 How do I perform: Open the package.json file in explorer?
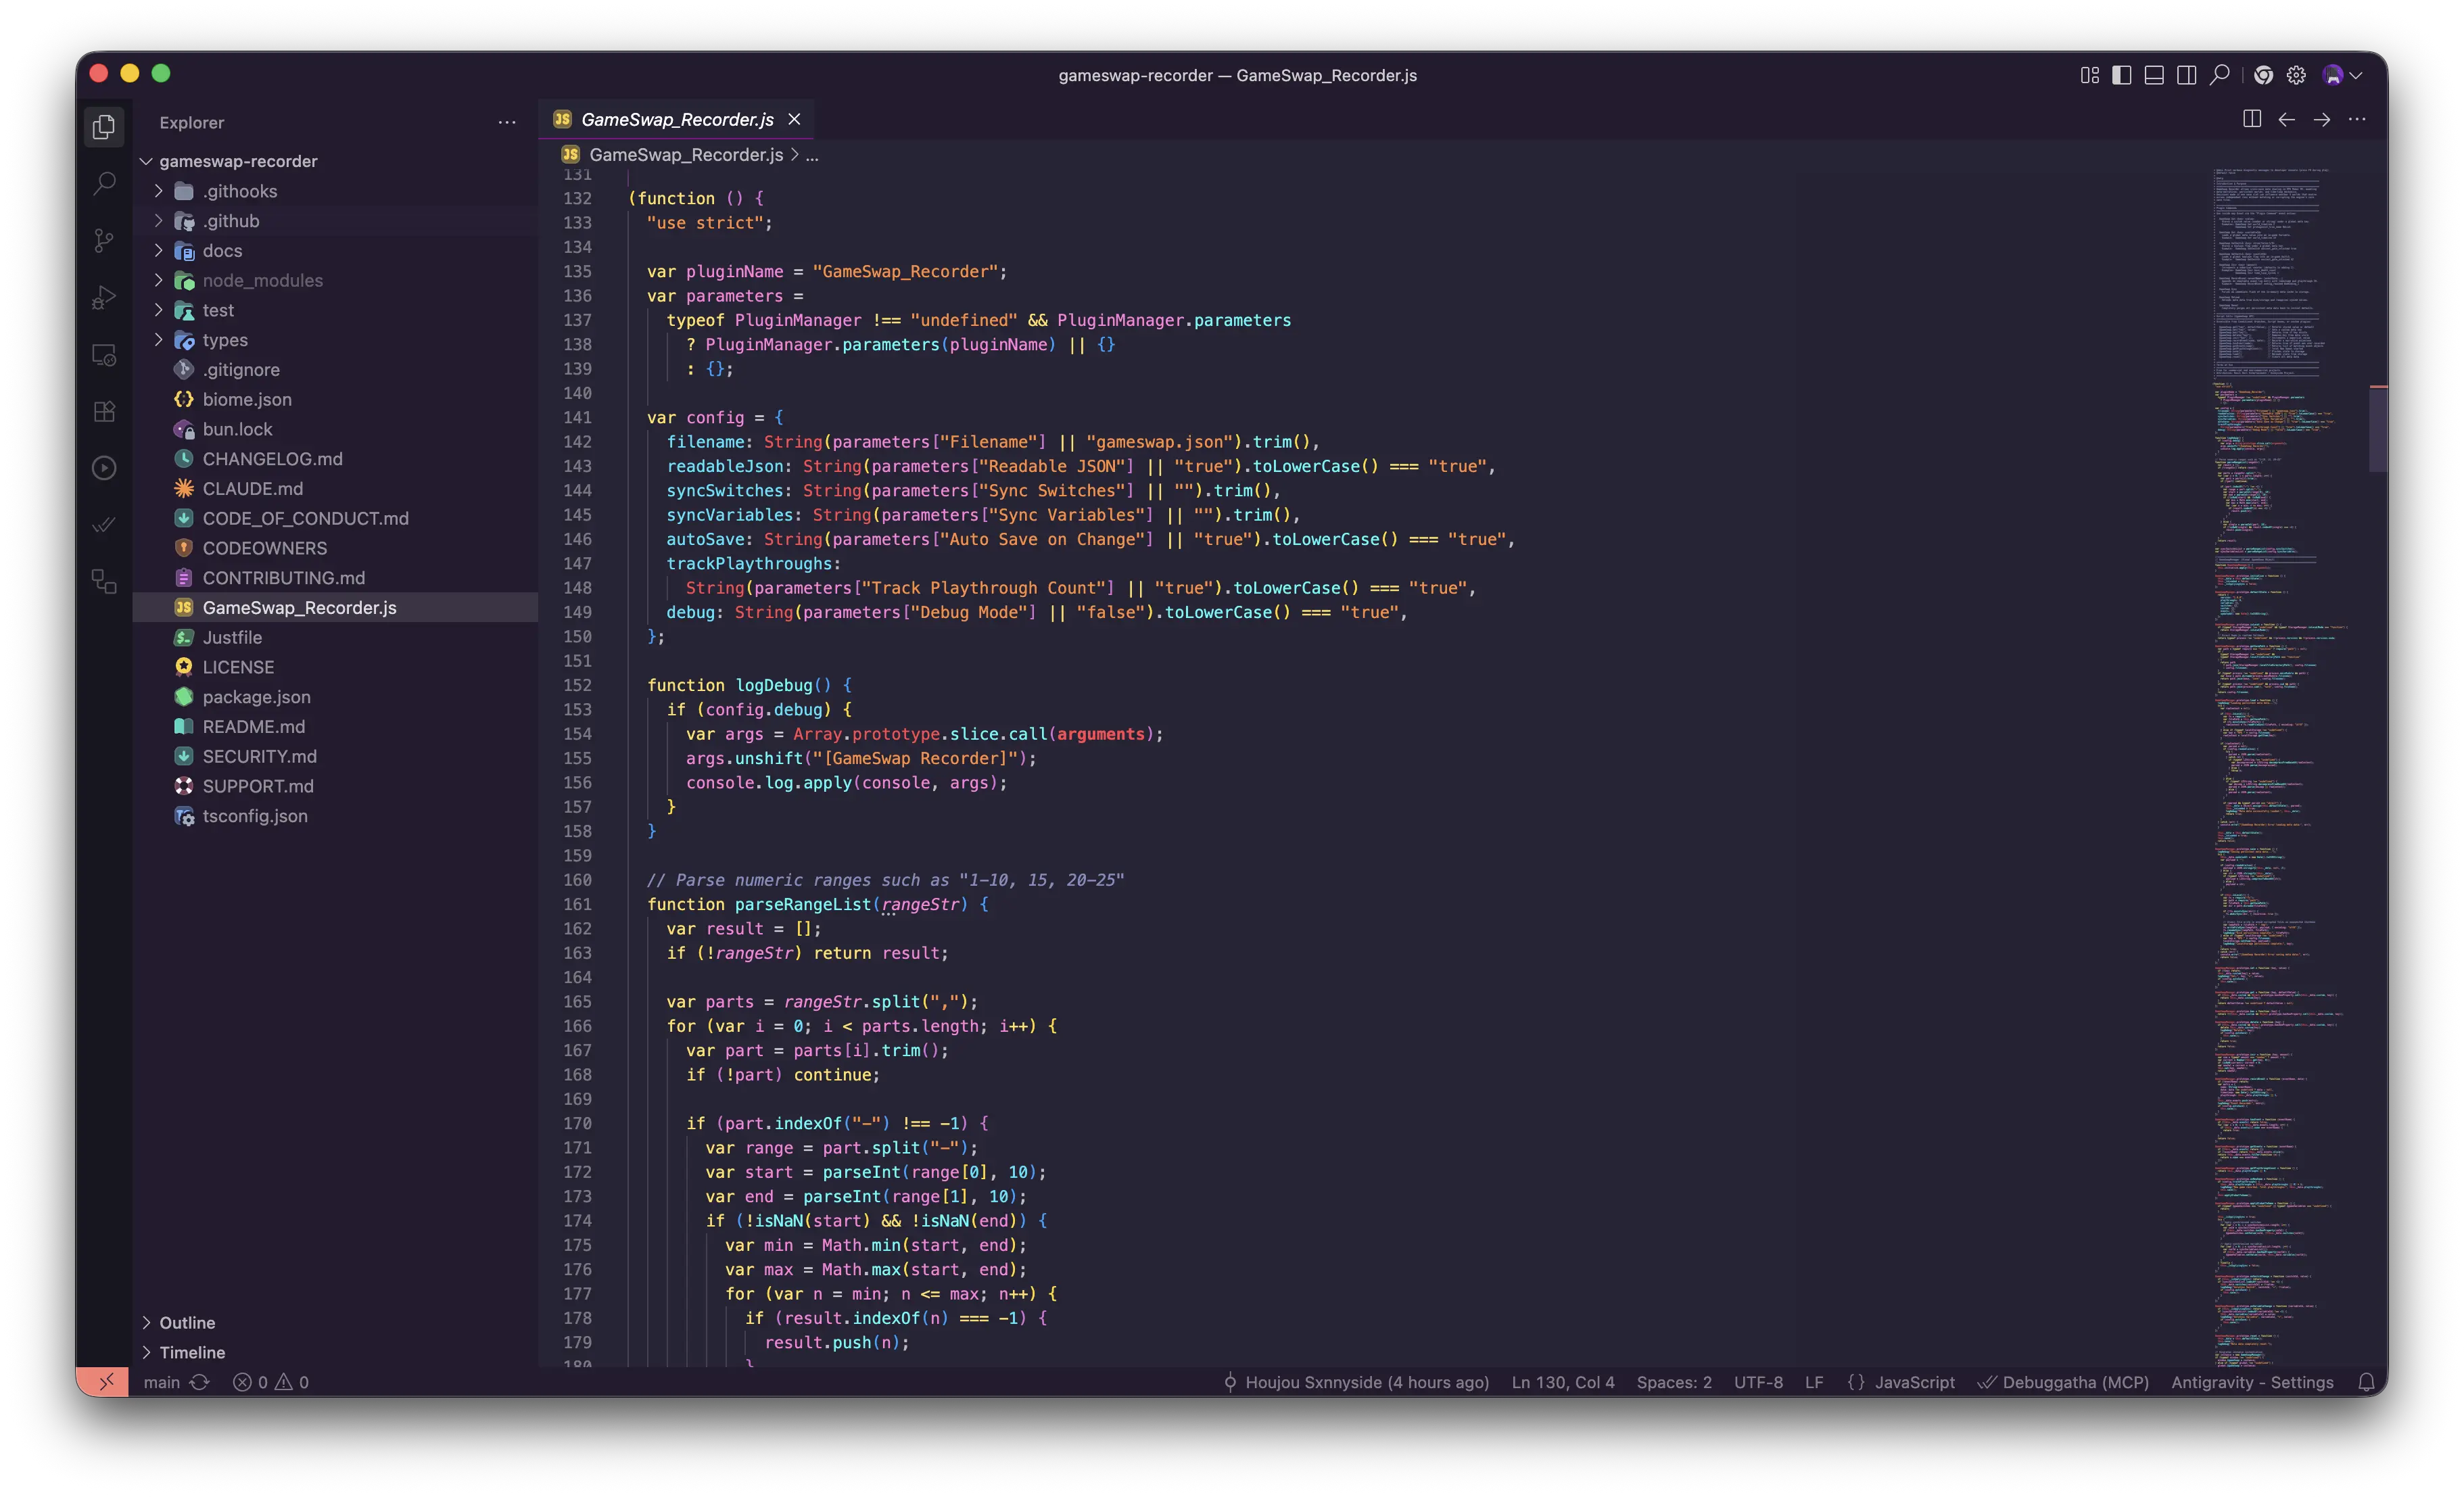coord(335,697)
